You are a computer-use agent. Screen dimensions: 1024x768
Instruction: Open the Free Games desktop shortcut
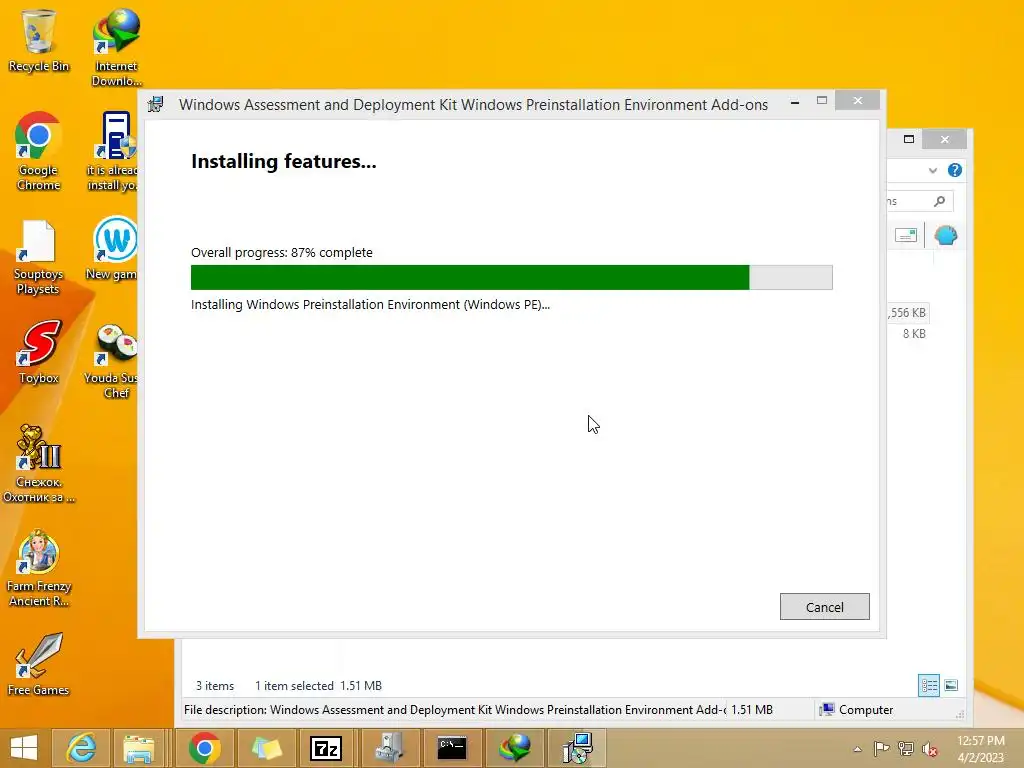[39, 664]
